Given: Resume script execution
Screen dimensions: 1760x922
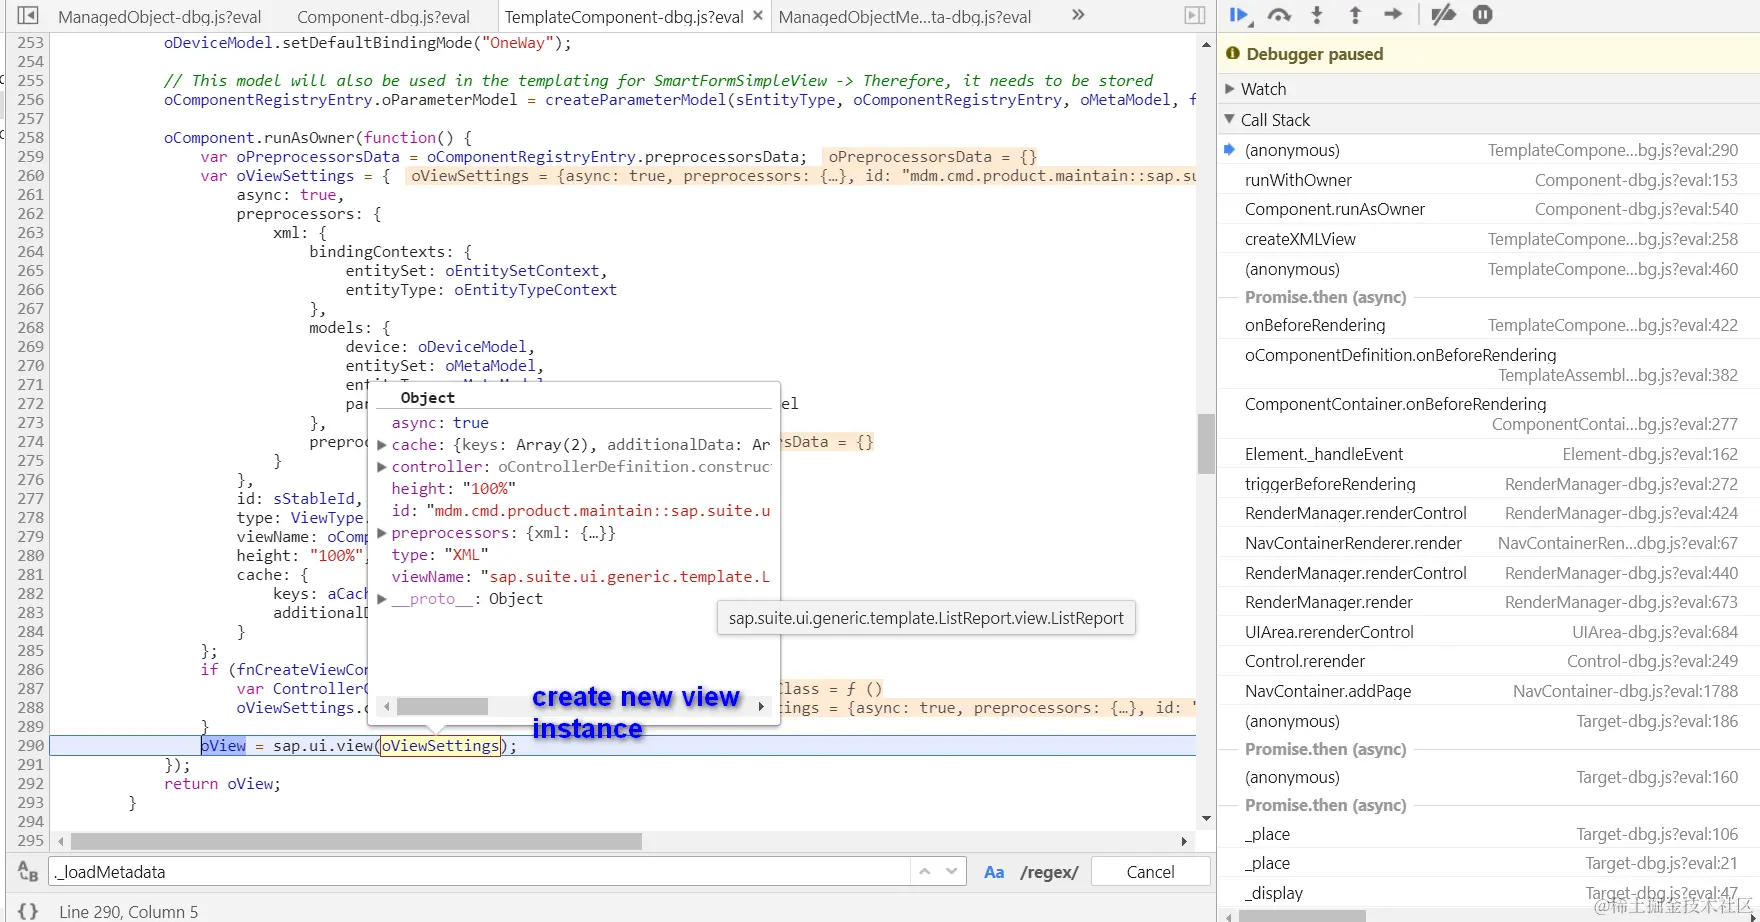Looking at the screenshot, I should coord(1240,15).
